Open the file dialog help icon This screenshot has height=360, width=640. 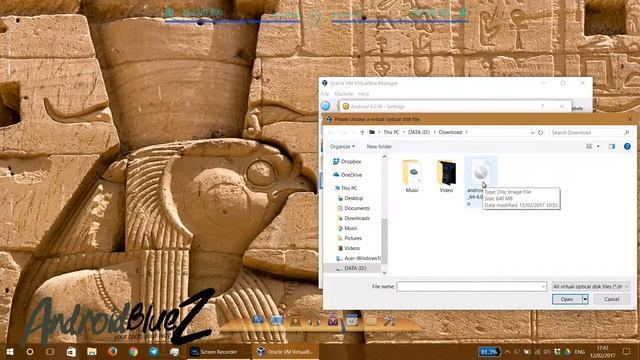[627, 146]
